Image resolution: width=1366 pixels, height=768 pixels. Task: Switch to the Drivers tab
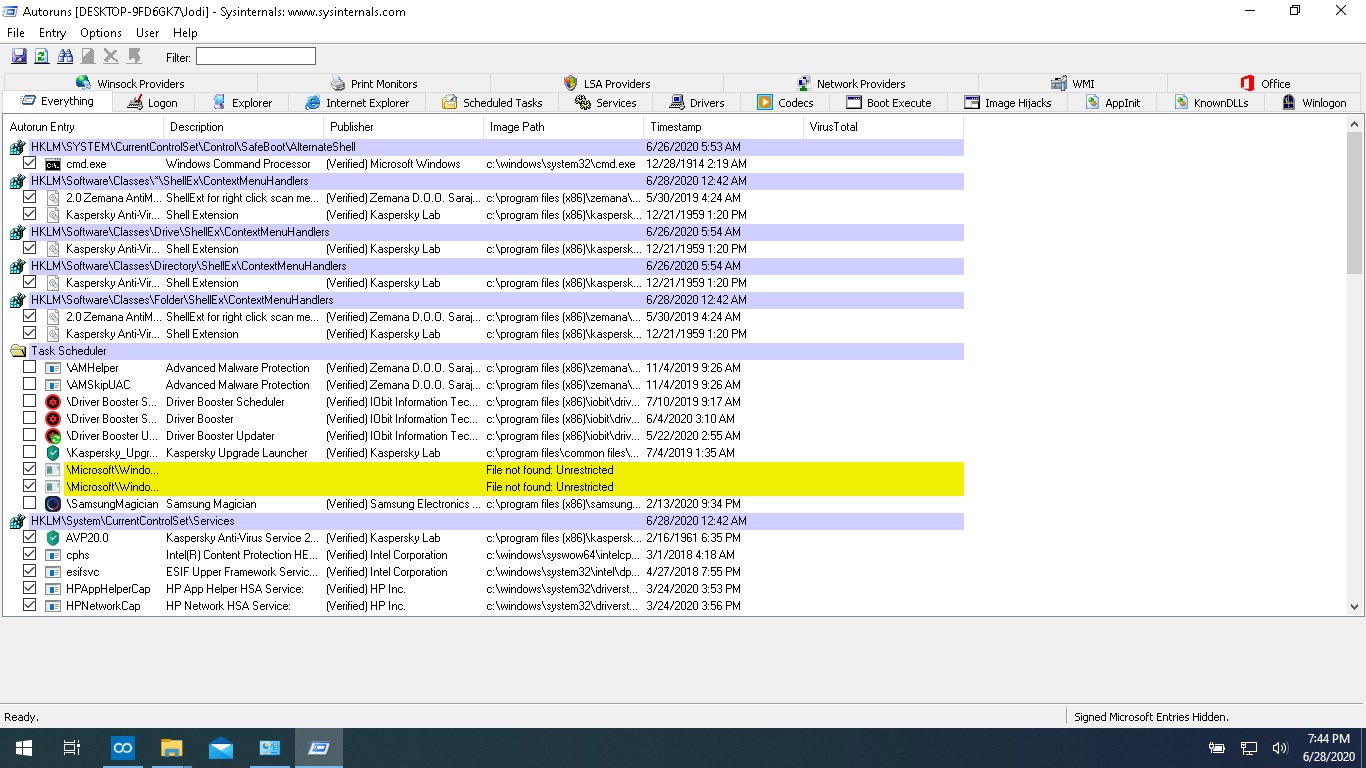[x=696, y=103]
